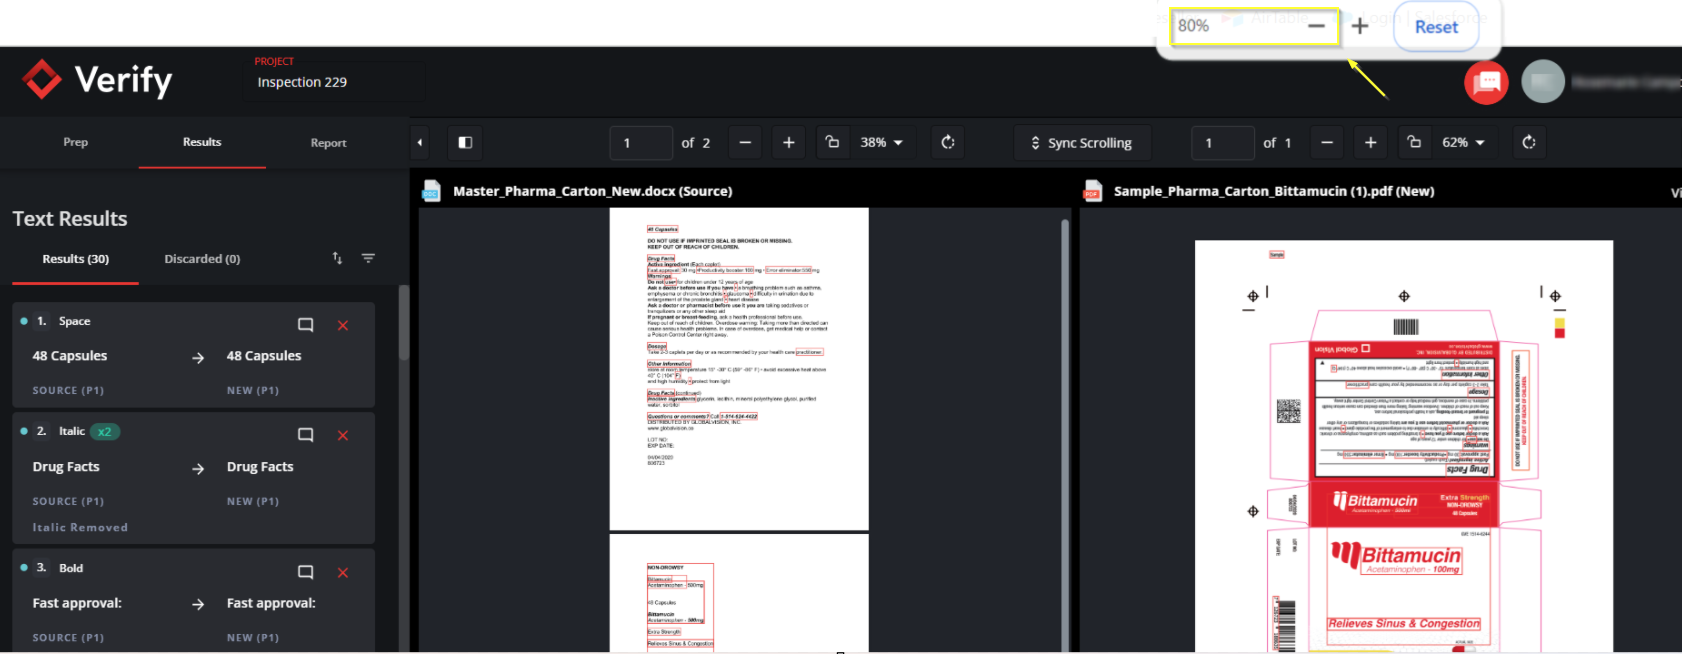
Task: Collapse the left results panel arrow
Action: [420, 143]
